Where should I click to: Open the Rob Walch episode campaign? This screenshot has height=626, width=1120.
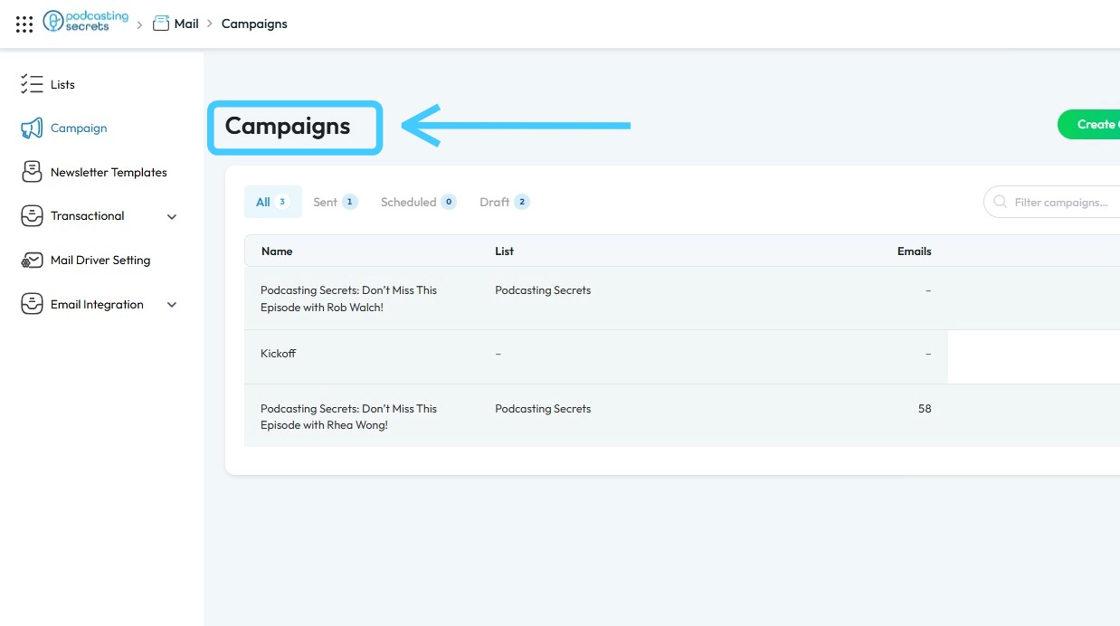click(x=348, y=298)
